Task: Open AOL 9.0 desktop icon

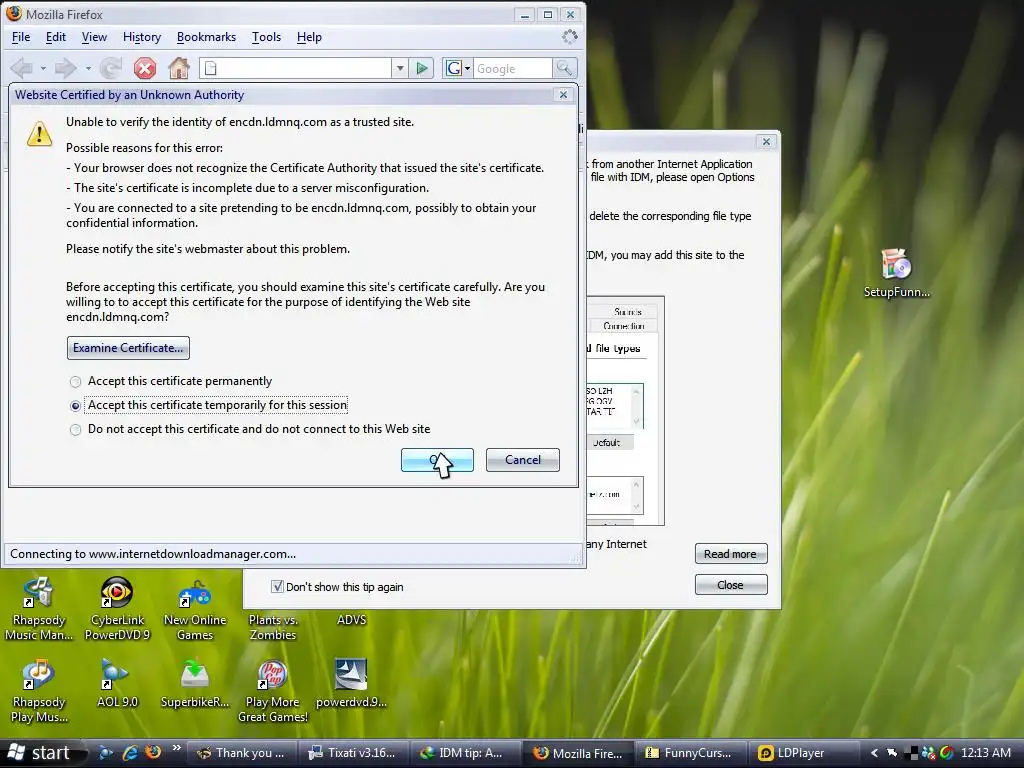Action: (x=117, y=683)
